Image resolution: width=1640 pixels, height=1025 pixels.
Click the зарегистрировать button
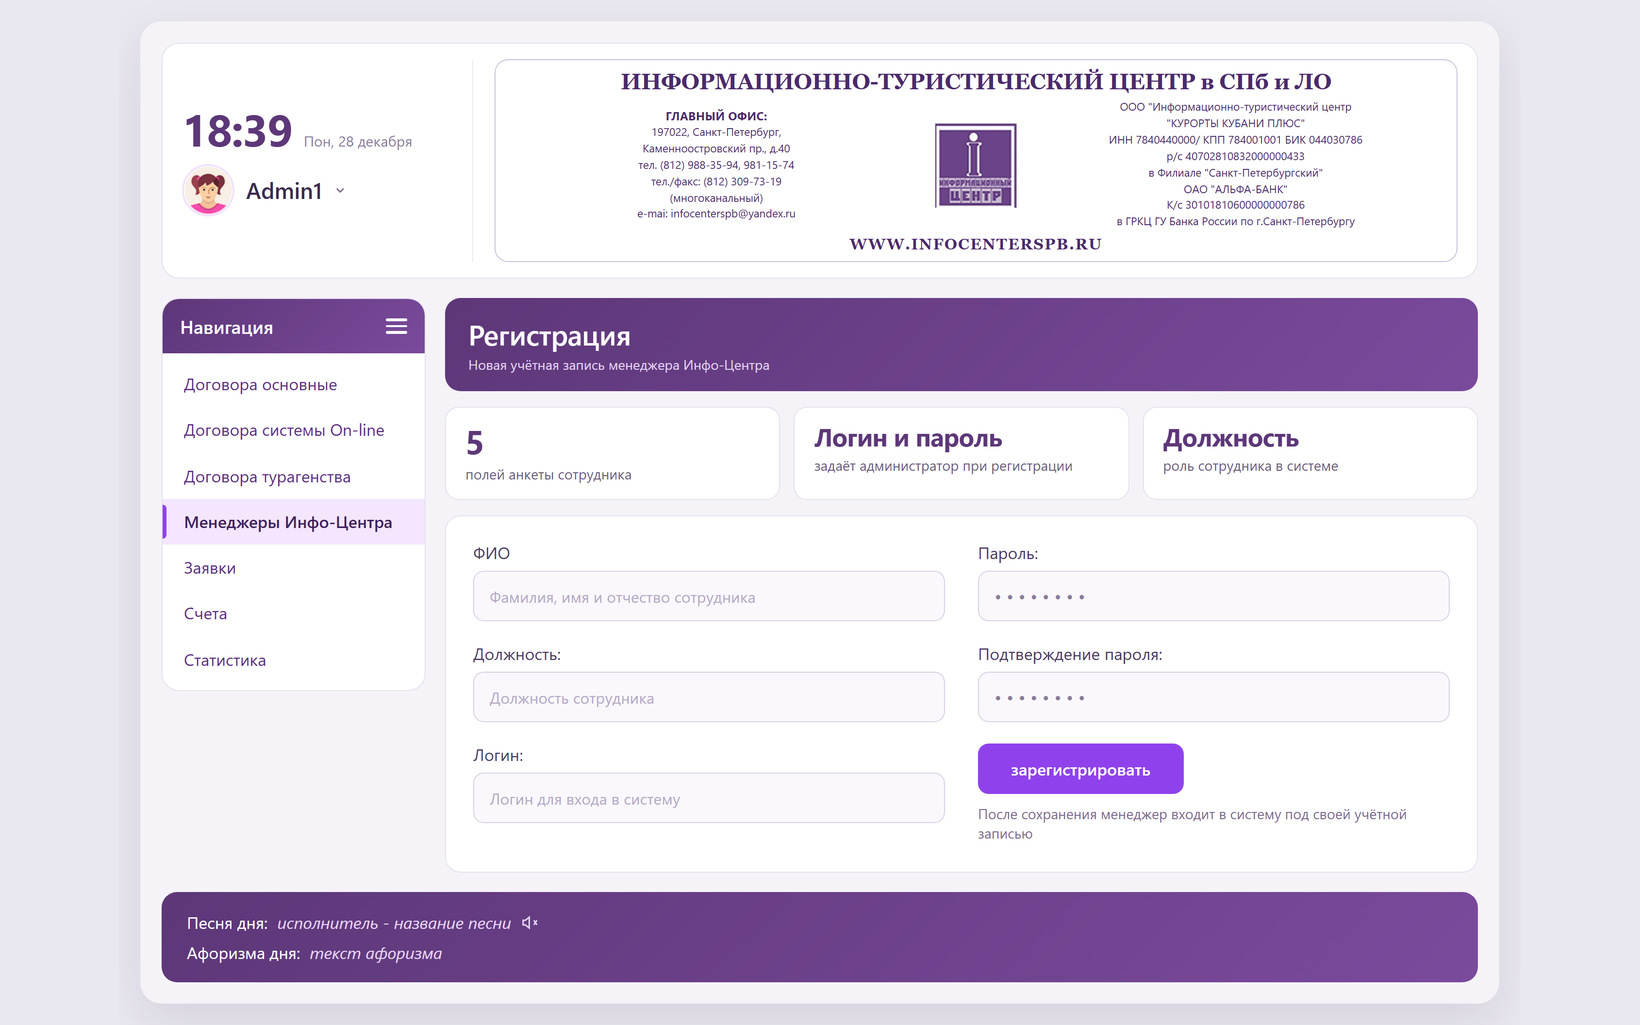1080,769
